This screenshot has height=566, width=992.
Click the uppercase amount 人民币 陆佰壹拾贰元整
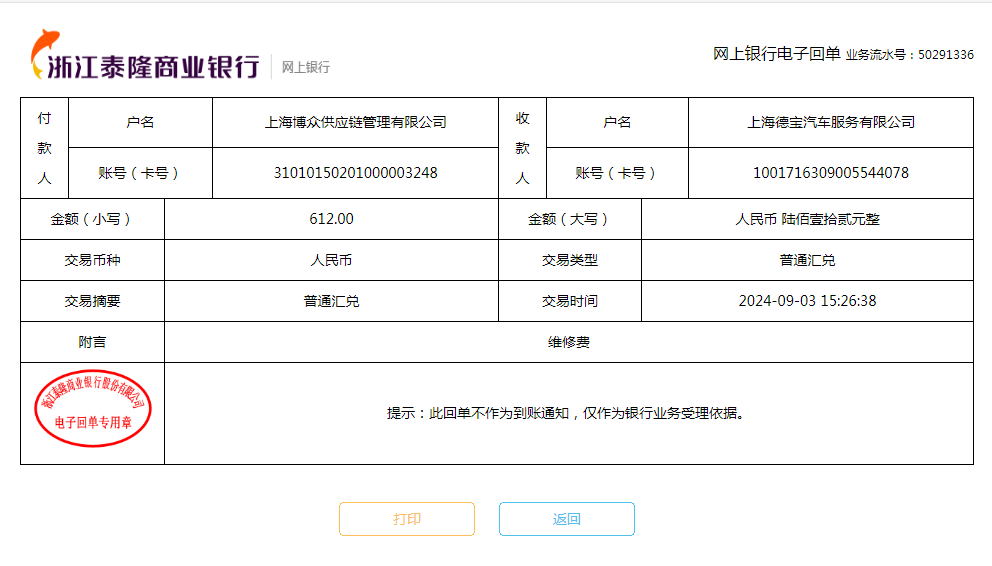pos(807,219)
